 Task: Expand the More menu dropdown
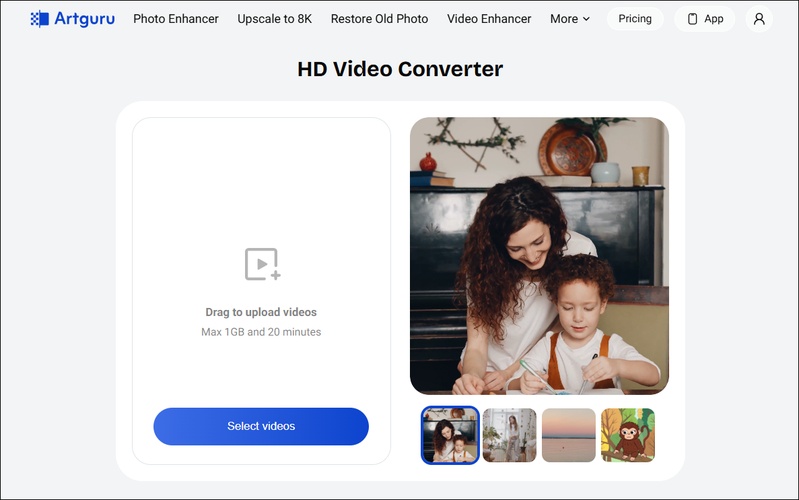coord(570,19)
